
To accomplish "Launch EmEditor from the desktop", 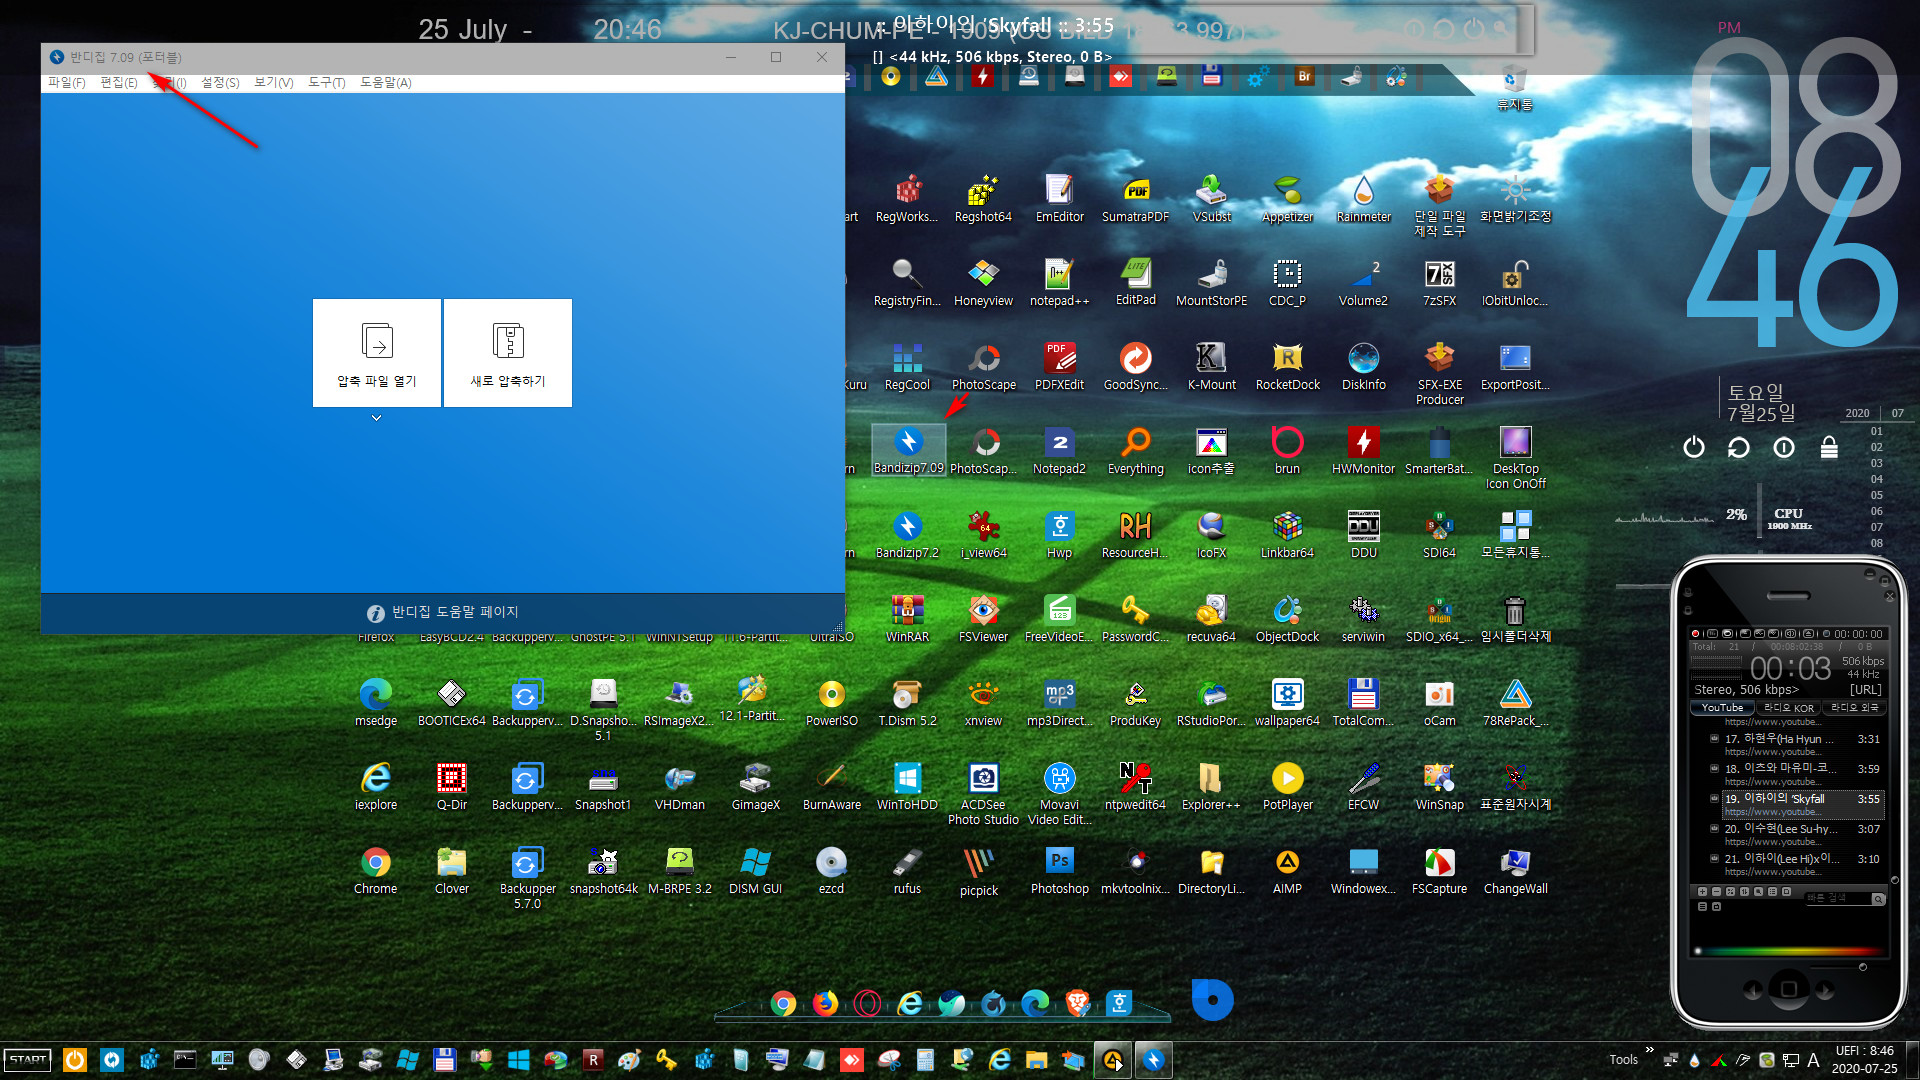I will tap(1059, 199).
